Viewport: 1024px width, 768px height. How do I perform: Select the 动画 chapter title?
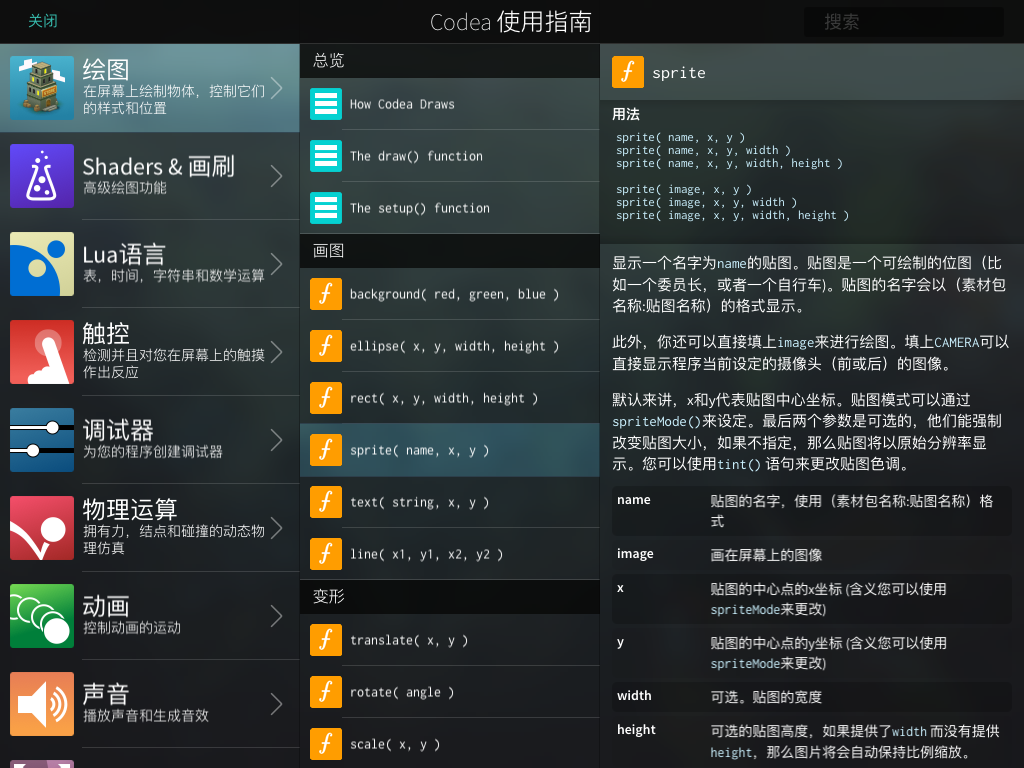(106, 607)
